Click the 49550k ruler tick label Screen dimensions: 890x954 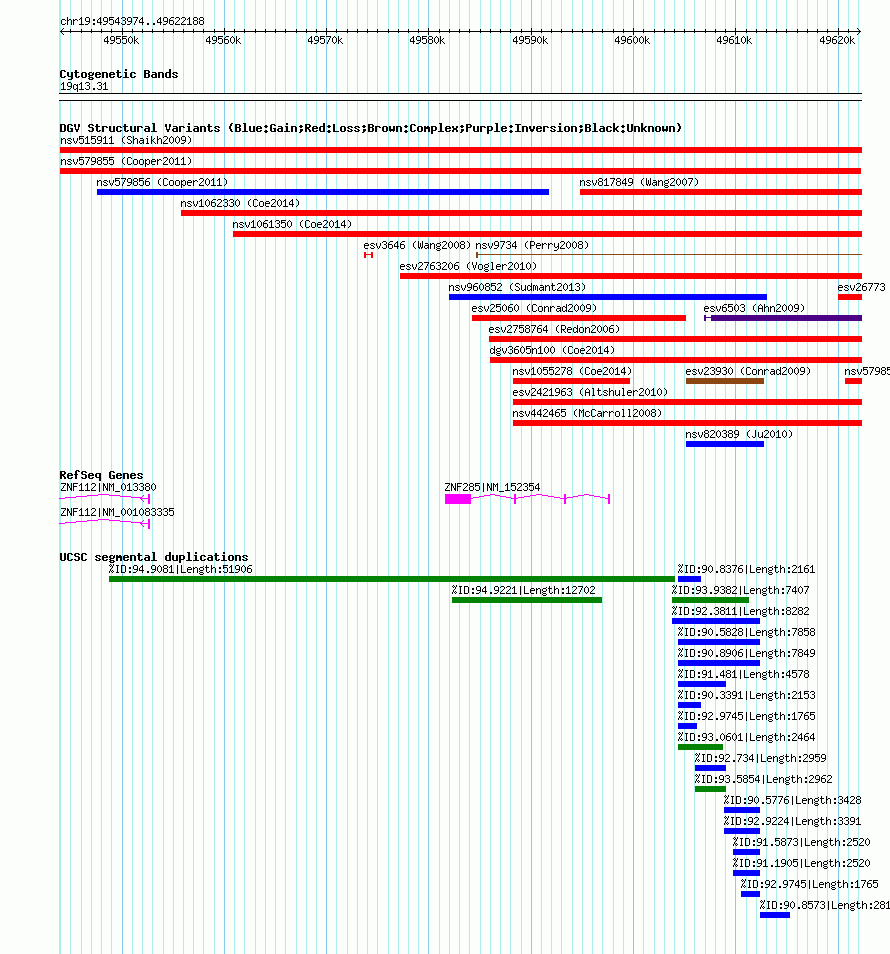tap(120, 40)
